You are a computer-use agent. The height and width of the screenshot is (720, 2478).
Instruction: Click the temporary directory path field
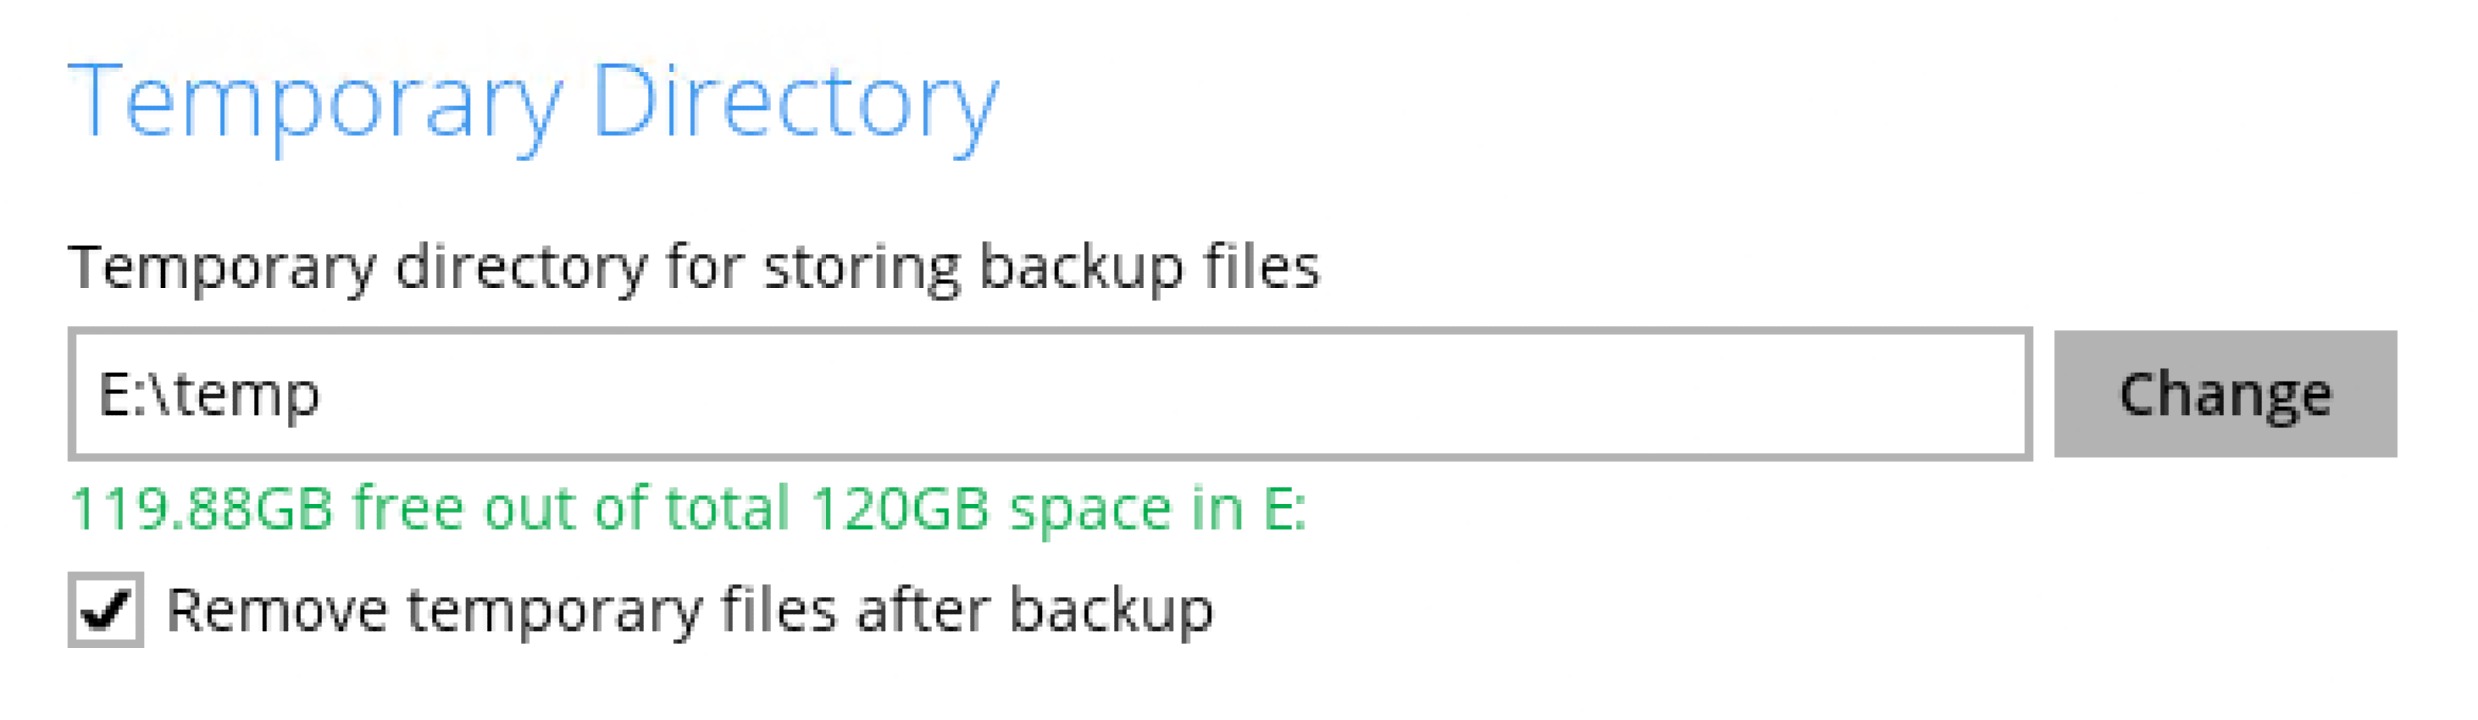click(1050, 394)
